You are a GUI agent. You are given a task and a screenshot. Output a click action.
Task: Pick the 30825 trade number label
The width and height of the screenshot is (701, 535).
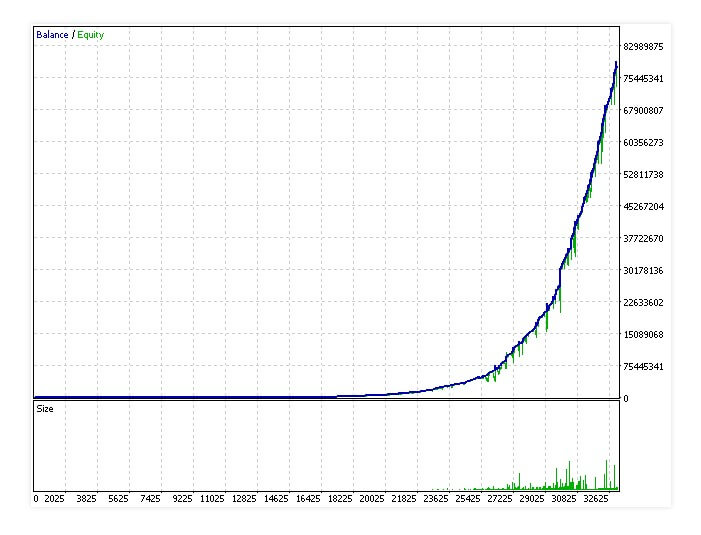pos(564,498)
